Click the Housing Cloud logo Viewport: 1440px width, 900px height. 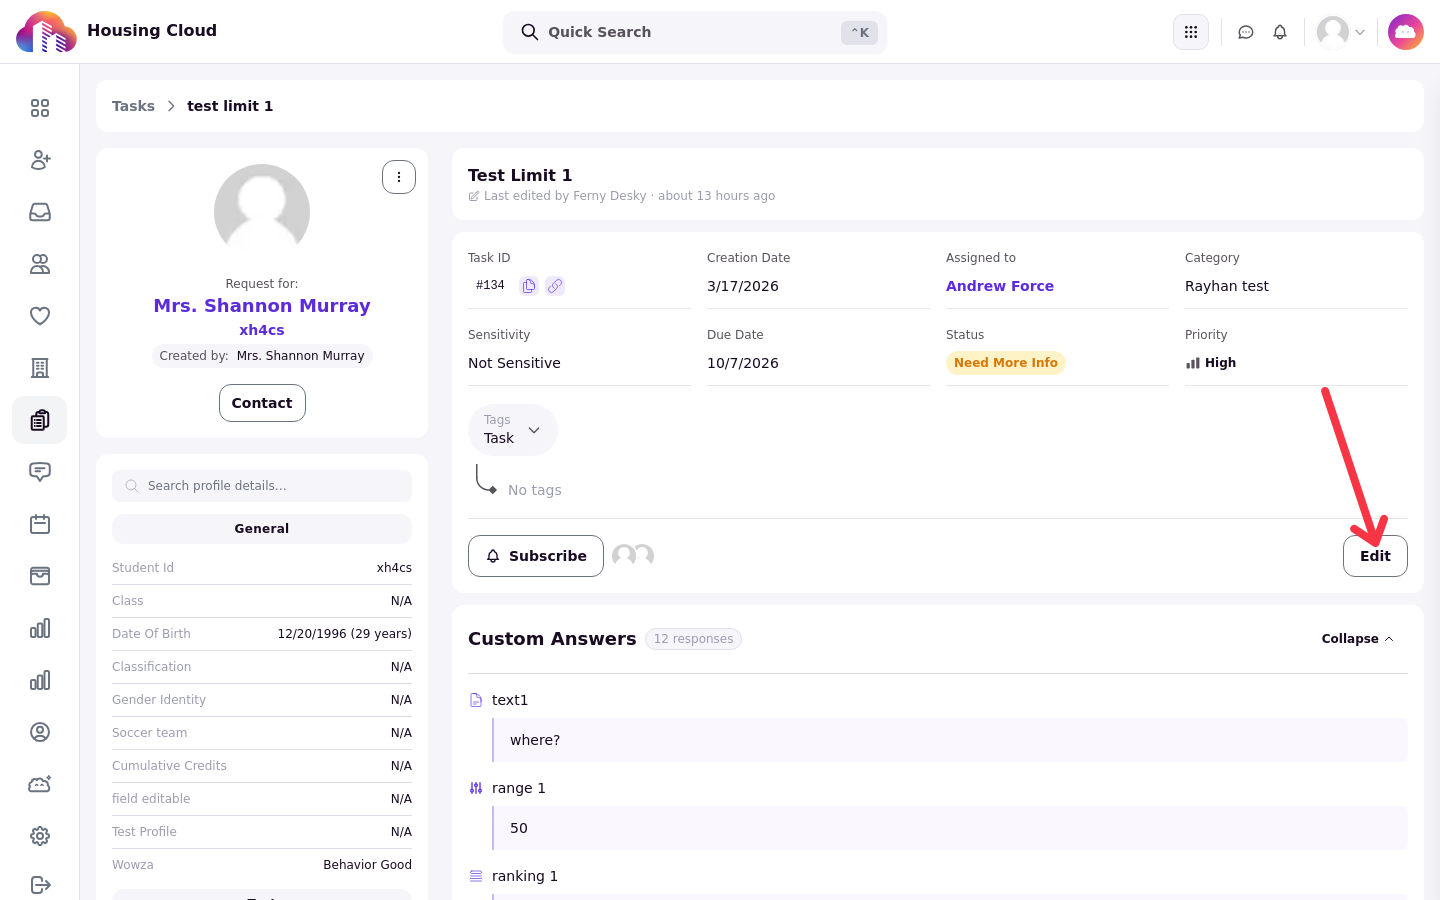click(47, 32)
